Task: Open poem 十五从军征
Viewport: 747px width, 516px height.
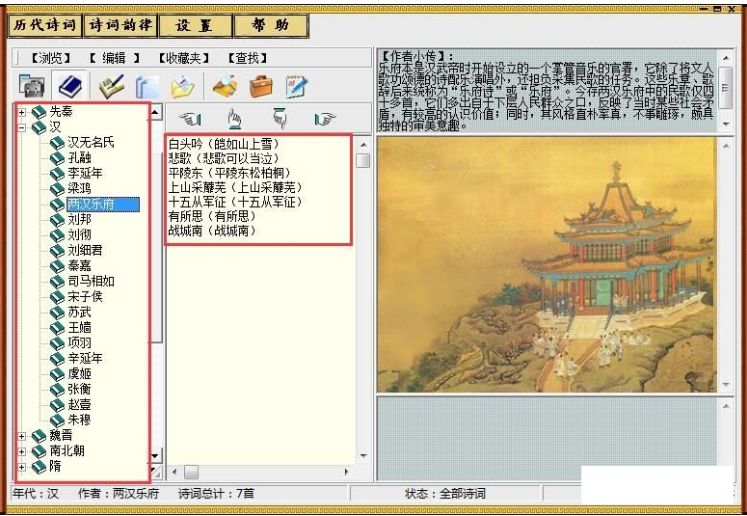Action: pos(235,202)
